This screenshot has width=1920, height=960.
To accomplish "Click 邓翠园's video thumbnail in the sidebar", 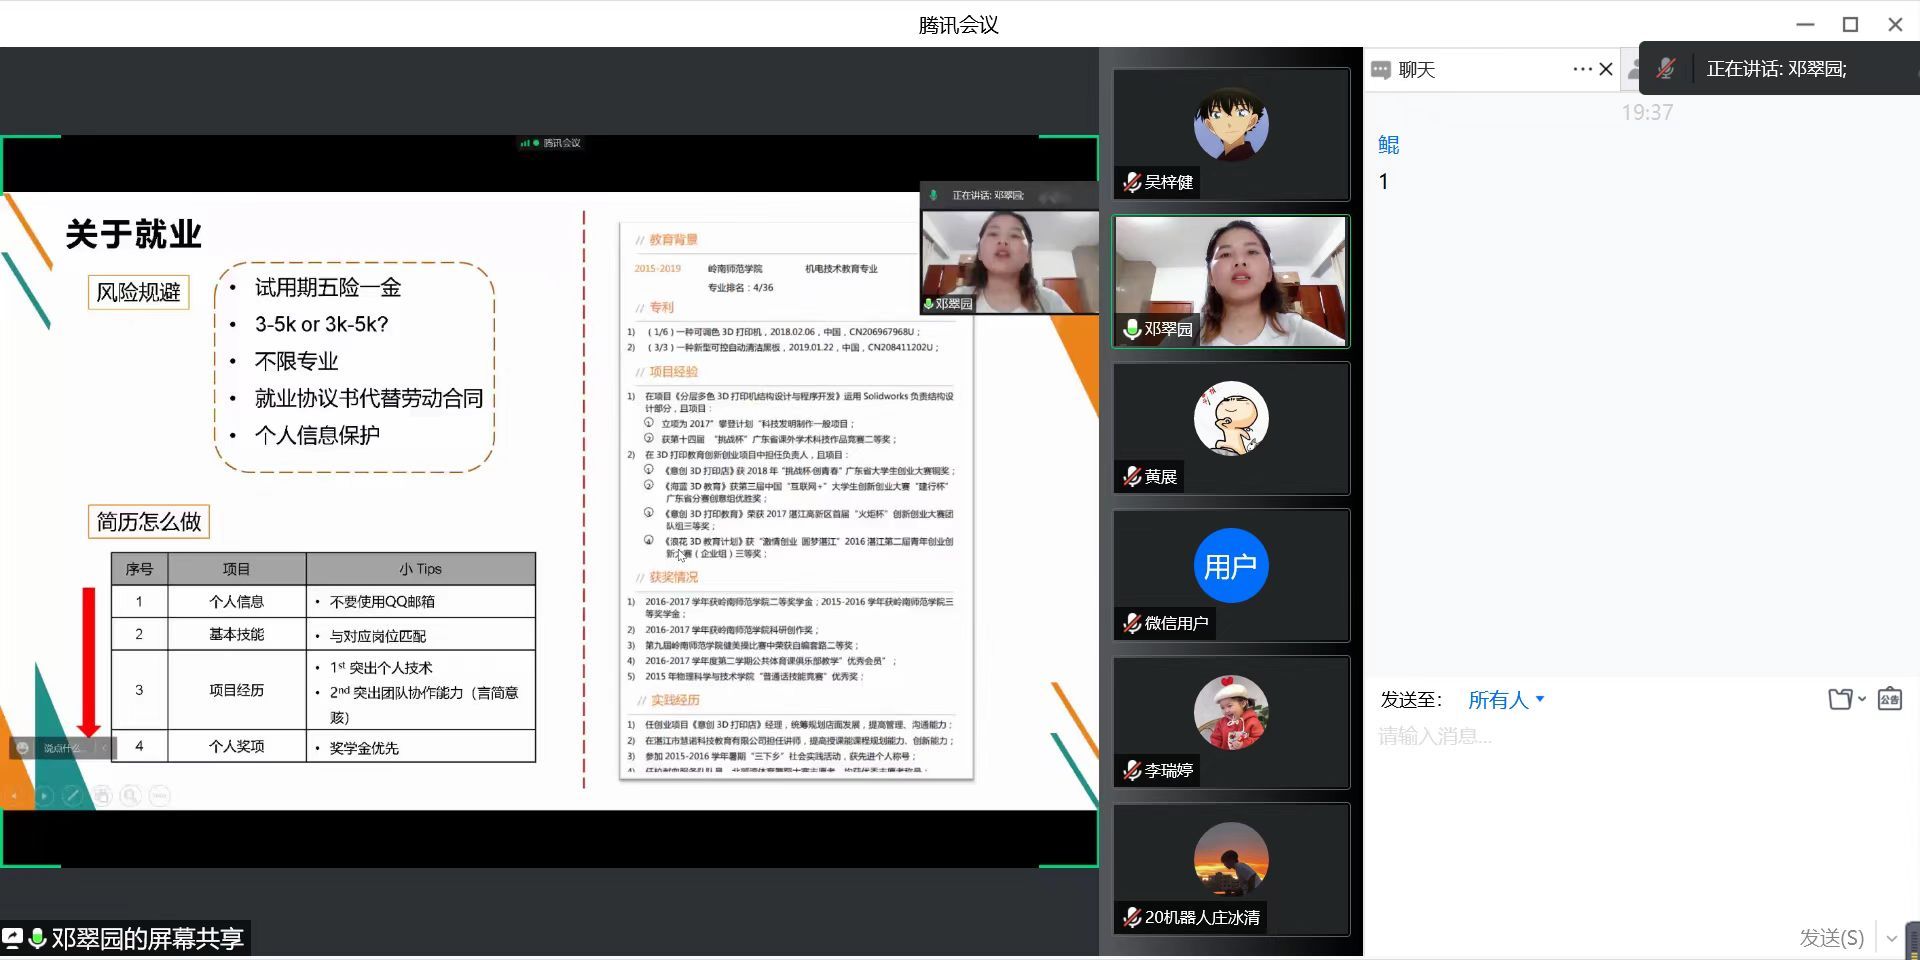I will coord(1231,281).
